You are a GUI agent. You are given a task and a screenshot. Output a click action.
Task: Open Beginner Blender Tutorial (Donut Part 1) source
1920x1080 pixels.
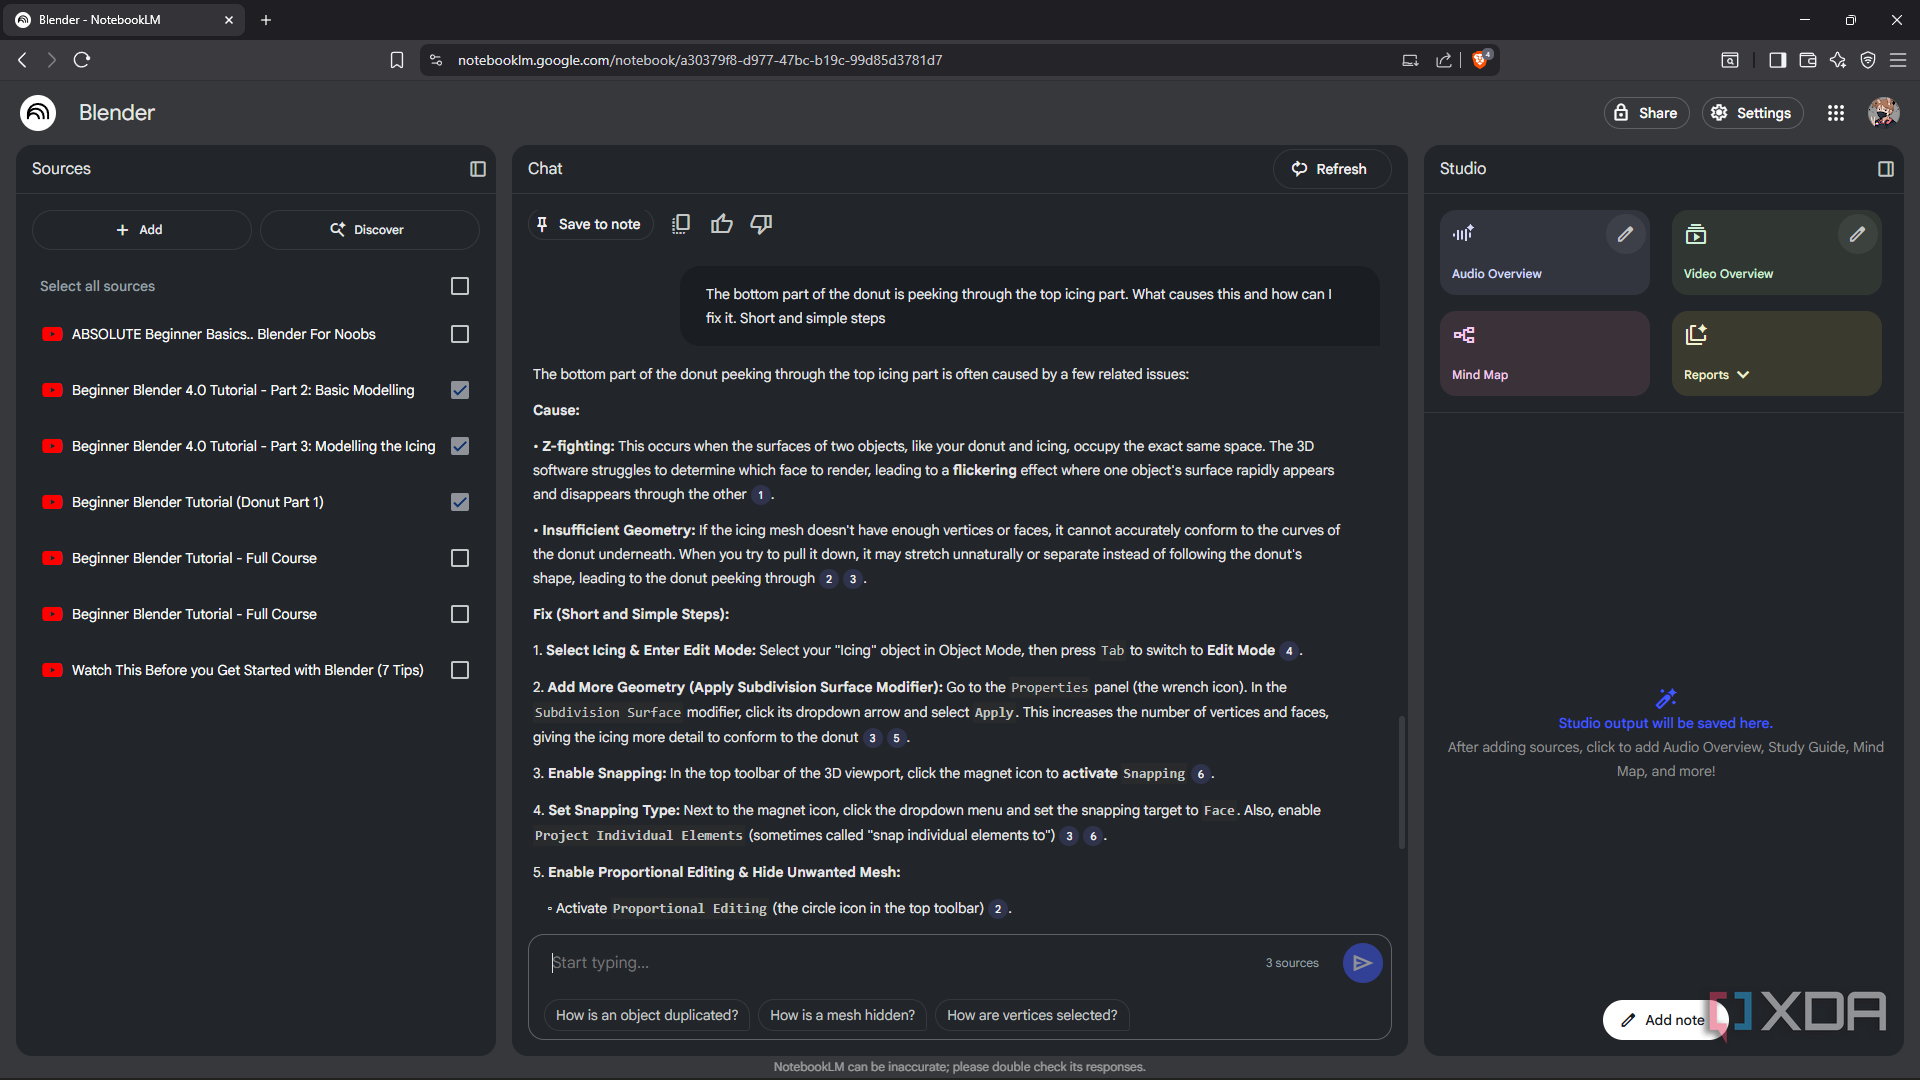tap(198, 502)
